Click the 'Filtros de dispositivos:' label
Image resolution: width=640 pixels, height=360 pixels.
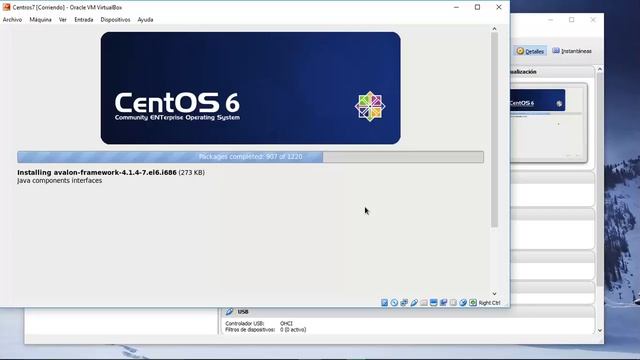point(250,329)
